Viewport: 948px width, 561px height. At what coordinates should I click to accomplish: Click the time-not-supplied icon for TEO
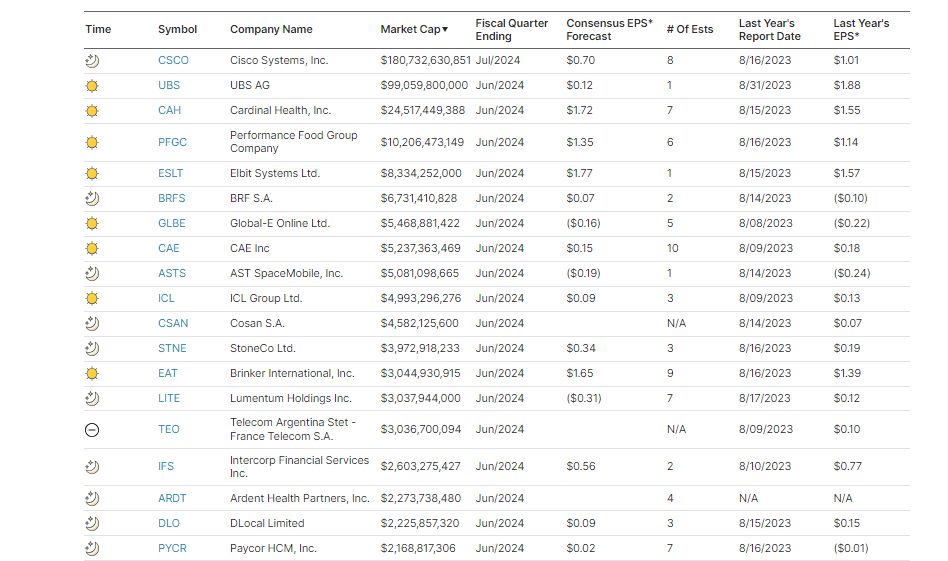(92, 429)
